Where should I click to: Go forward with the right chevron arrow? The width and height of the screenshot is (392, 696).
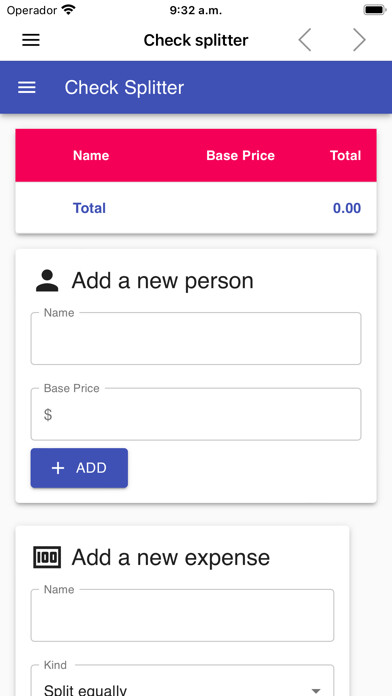359,40
